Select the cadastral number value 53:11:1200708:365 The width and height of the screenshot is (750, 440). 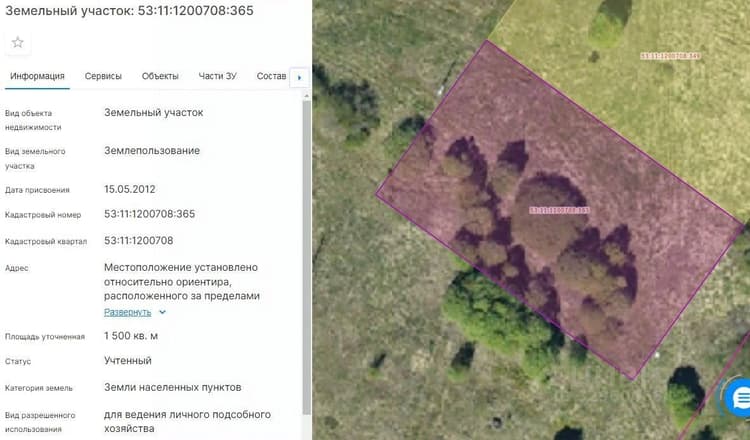click(x=150, y=214)
